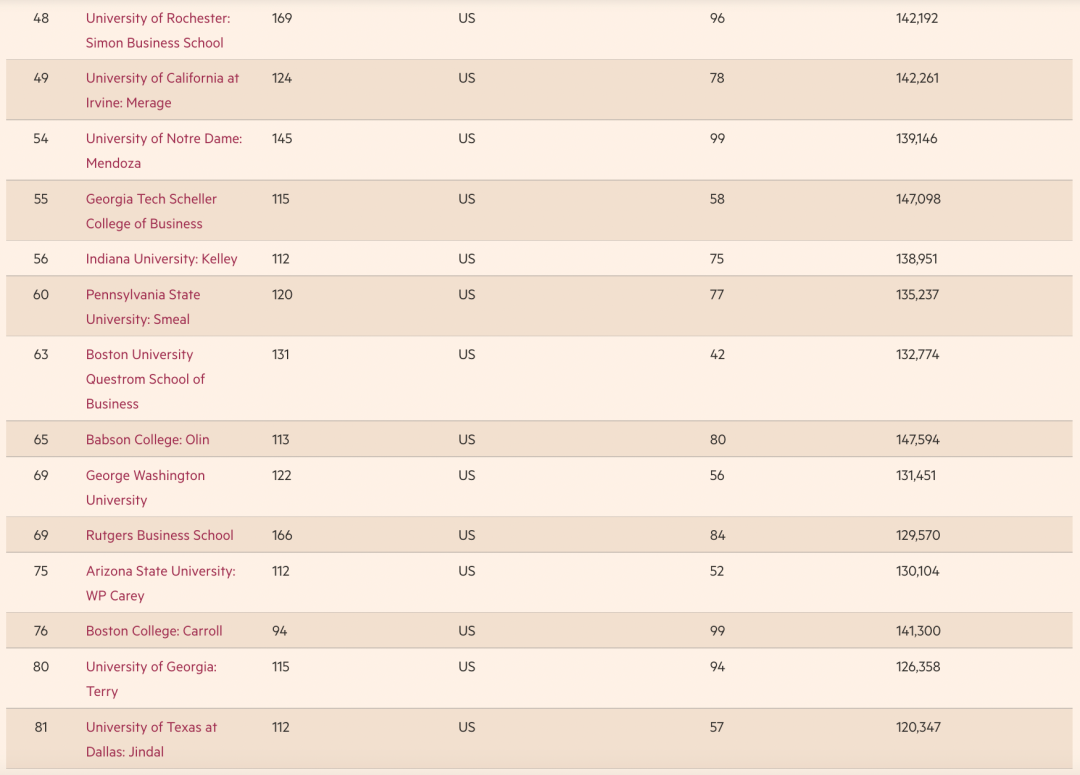The height and width of the screenshot is (775, 1080).
Task: Click rank number 48 in first row
Action: coord(41,18)
